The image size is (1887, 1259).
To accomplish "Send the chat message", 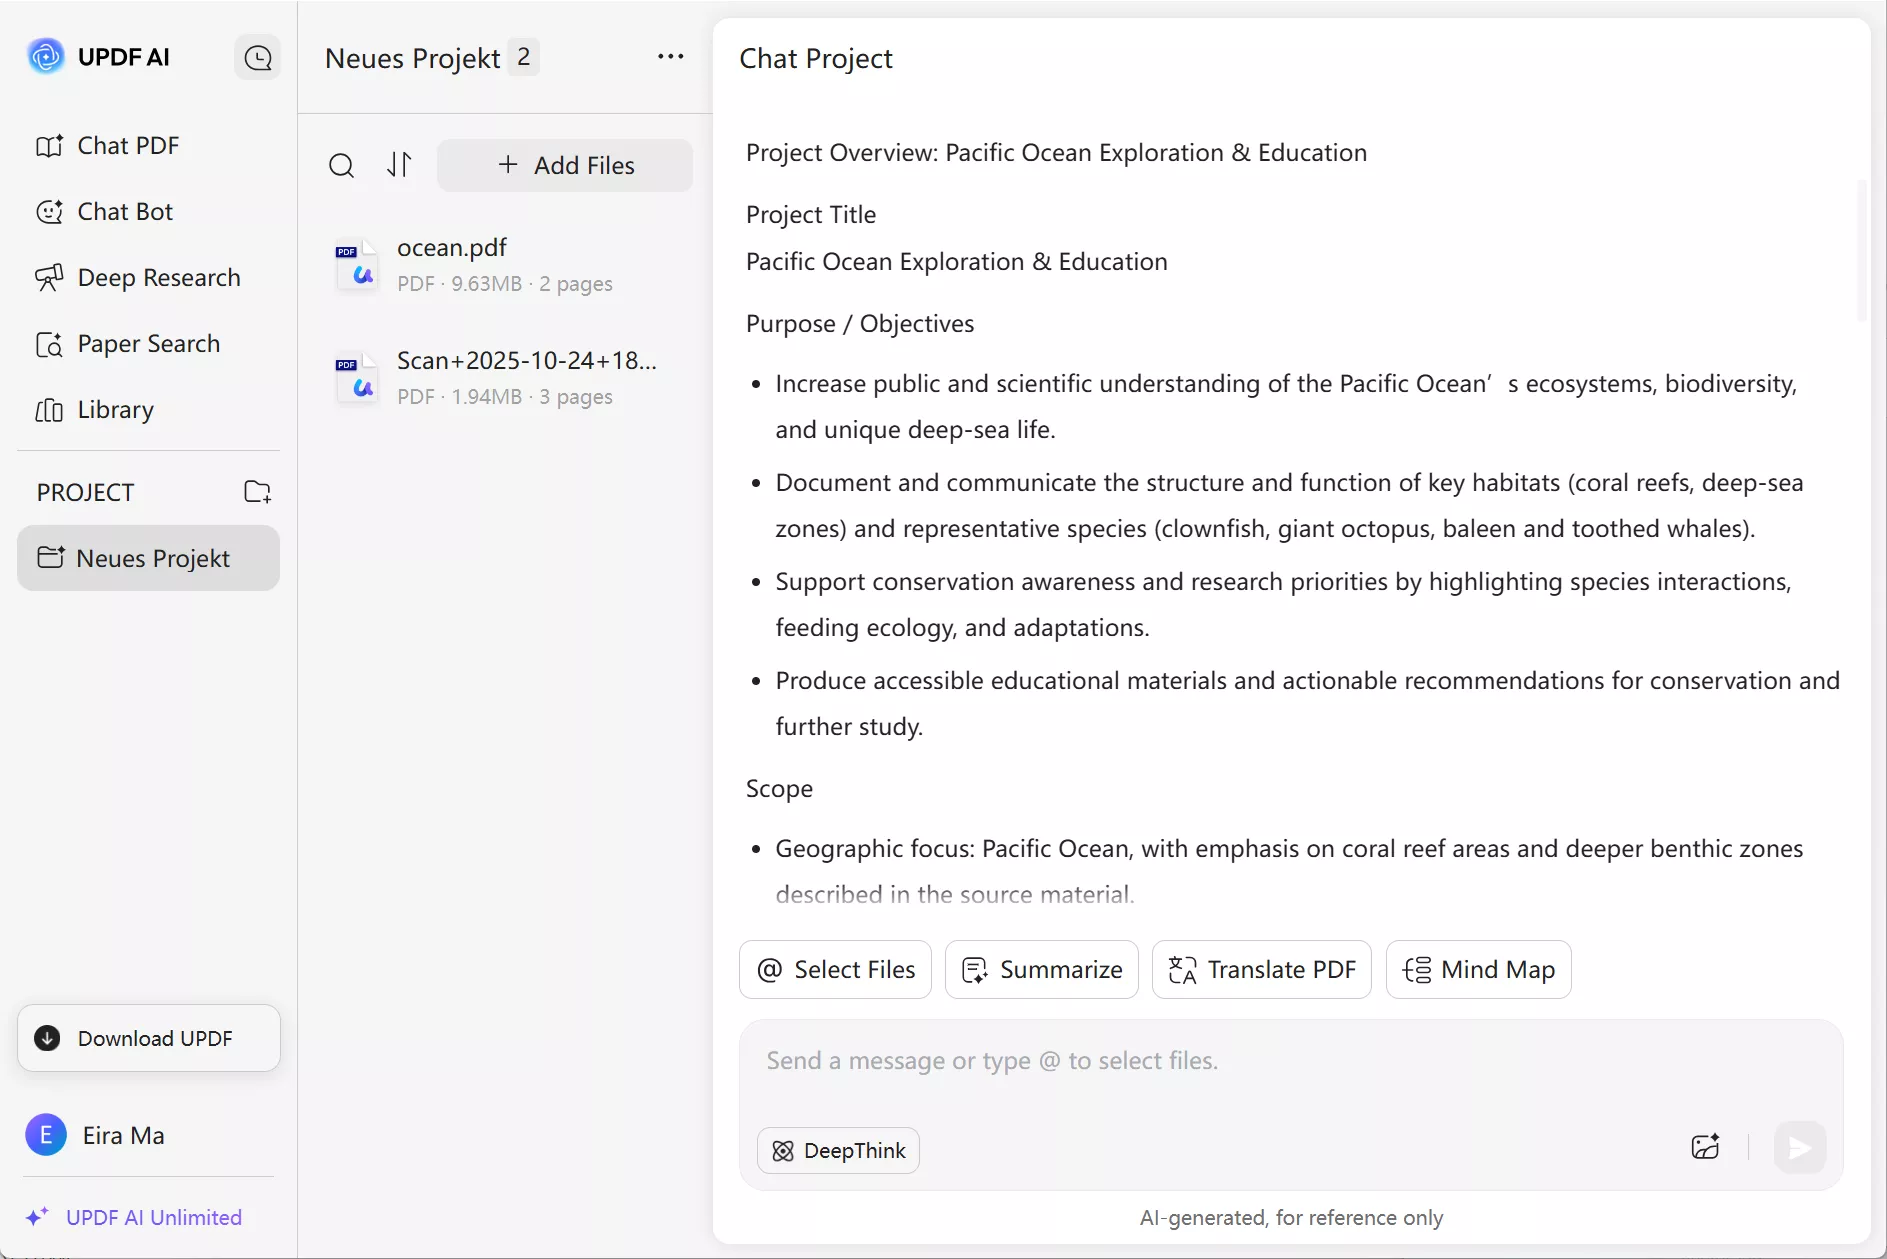I will pyautogui.click(x=1800, y=1148).
